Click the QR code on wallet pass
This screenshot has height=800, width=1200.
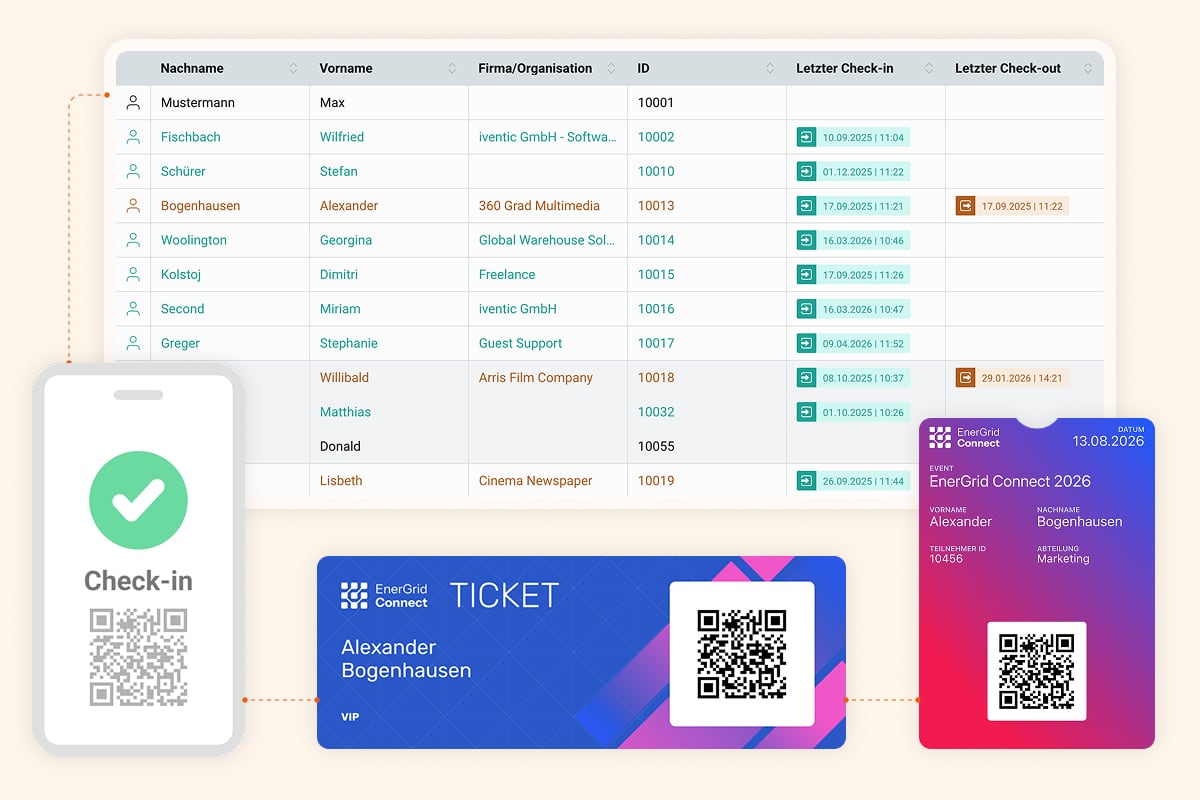1036,671
